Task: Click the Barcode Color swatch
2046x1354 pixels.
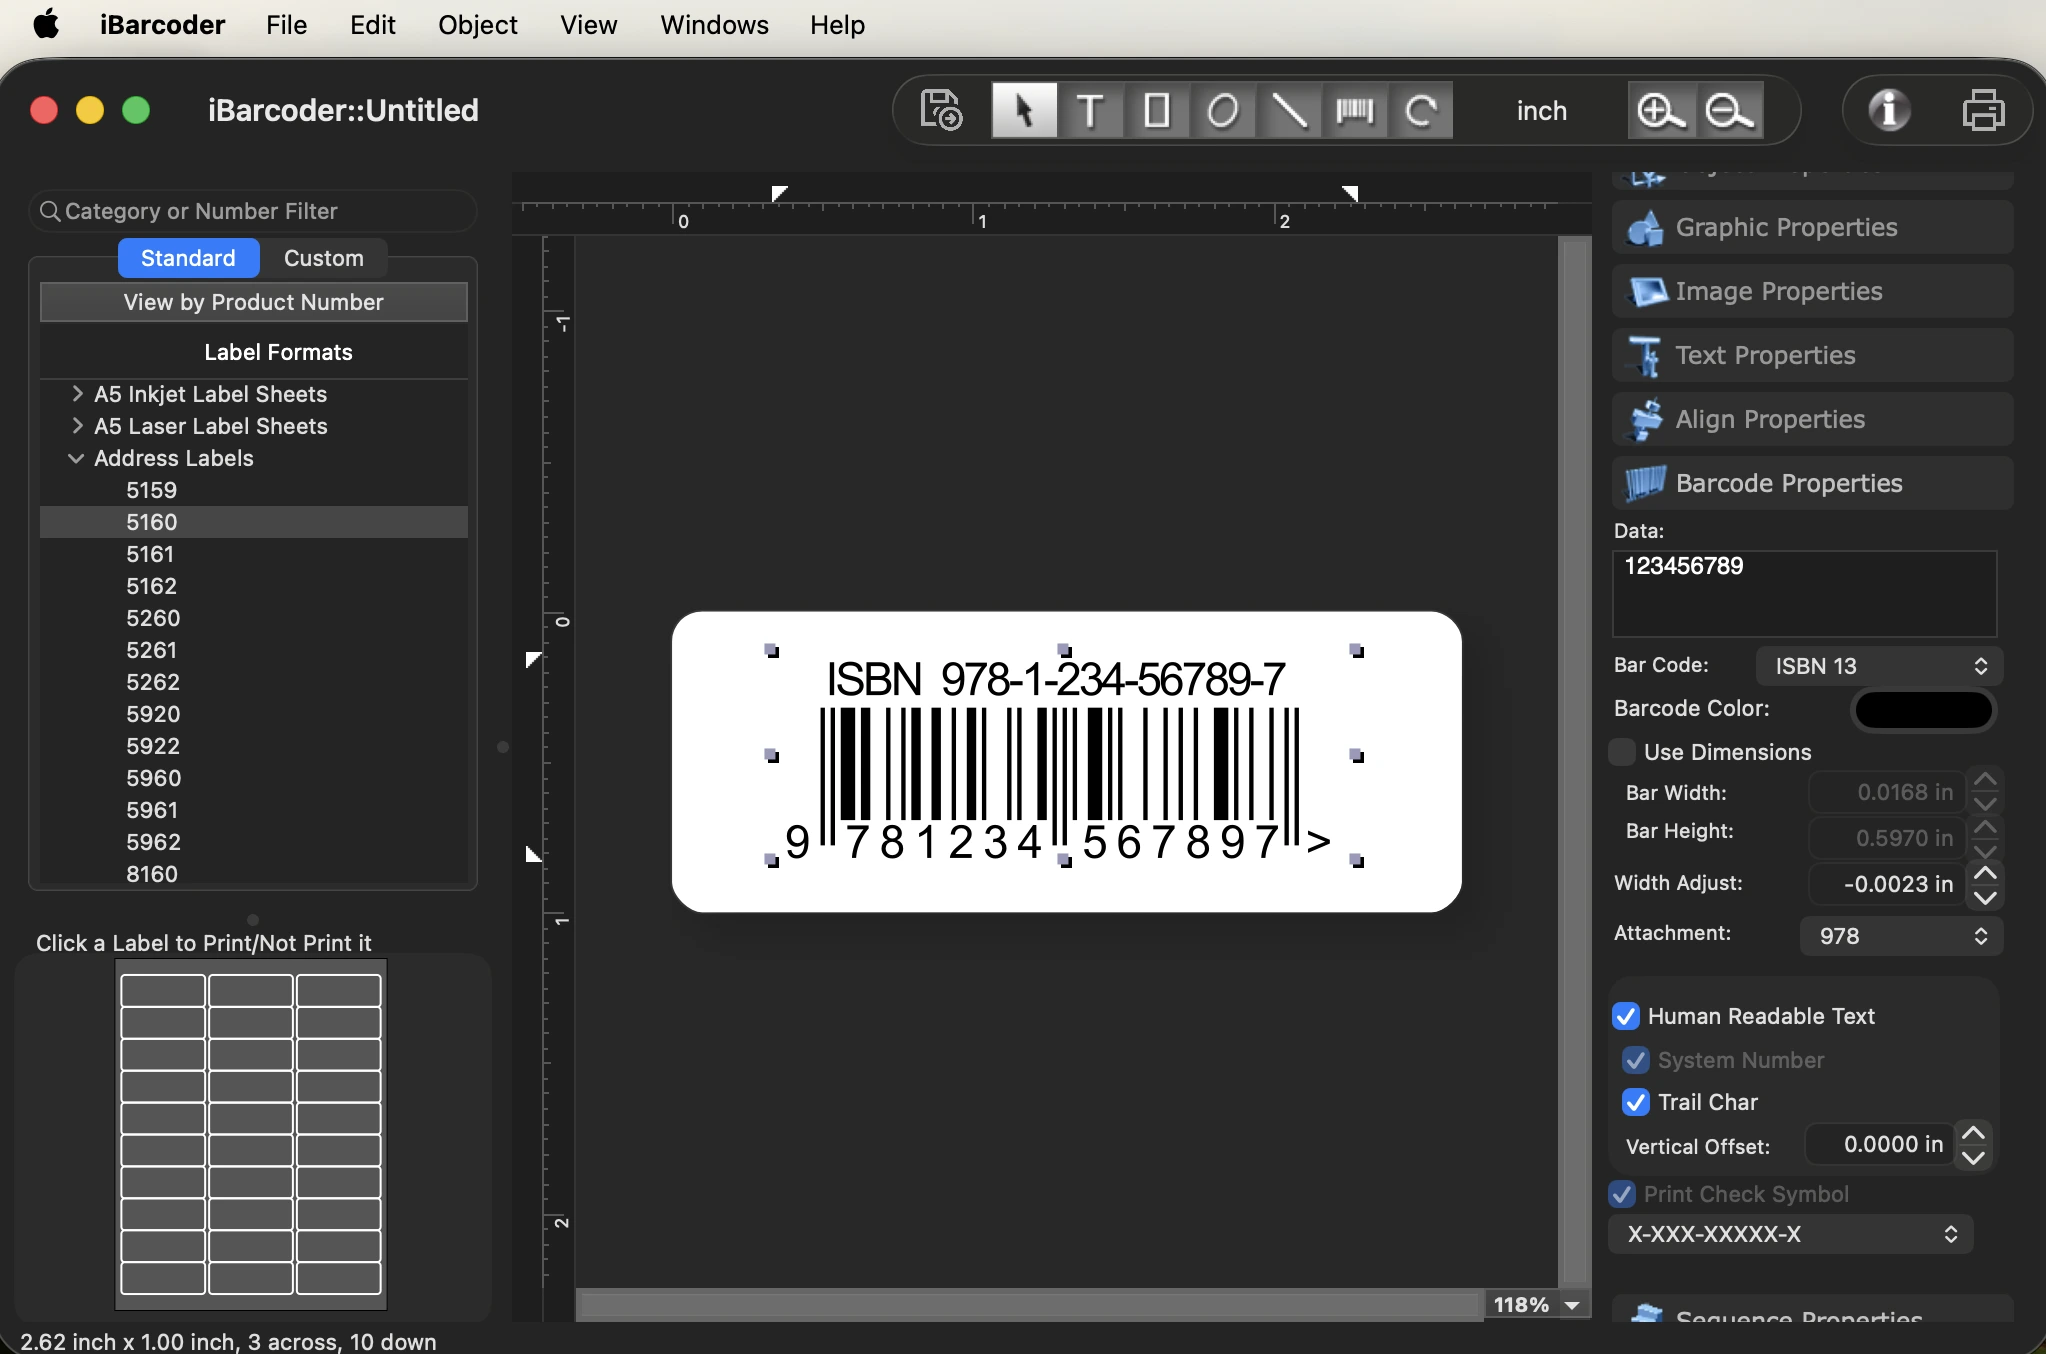Action: (x=1923, y=709)
